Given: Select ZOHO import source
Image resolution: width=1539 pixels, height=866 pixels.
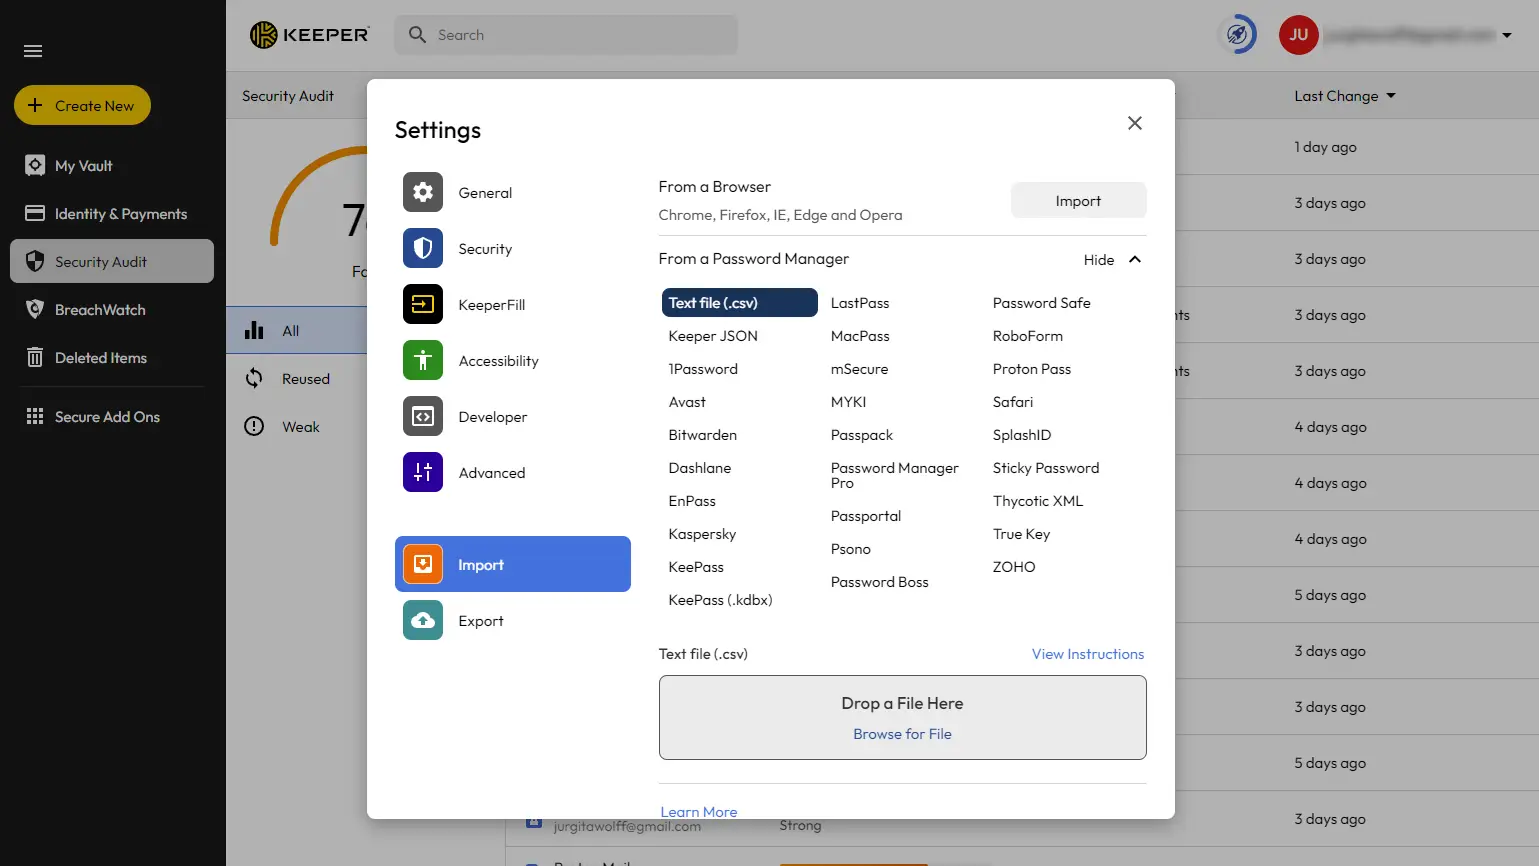Looking at the screenshot, I should (x=1014, y=567).
